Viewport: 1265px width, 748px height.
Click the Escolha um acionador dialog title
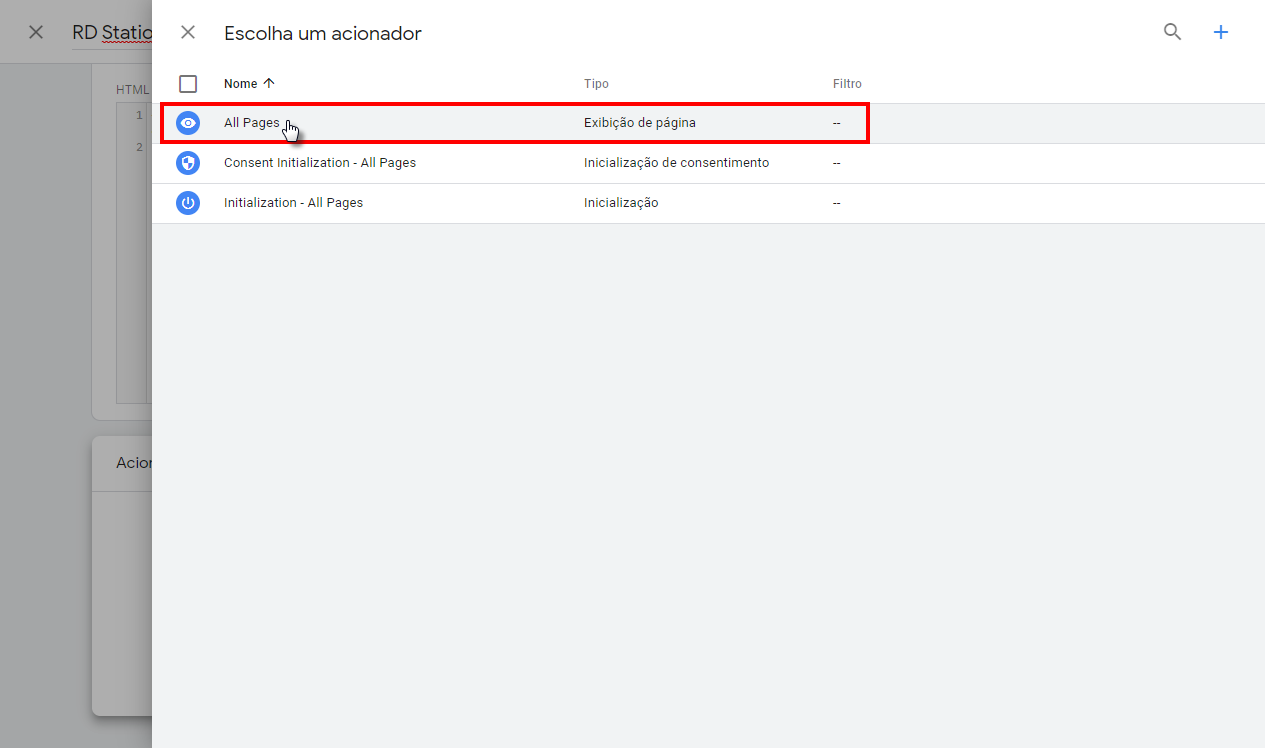point(322,33)
